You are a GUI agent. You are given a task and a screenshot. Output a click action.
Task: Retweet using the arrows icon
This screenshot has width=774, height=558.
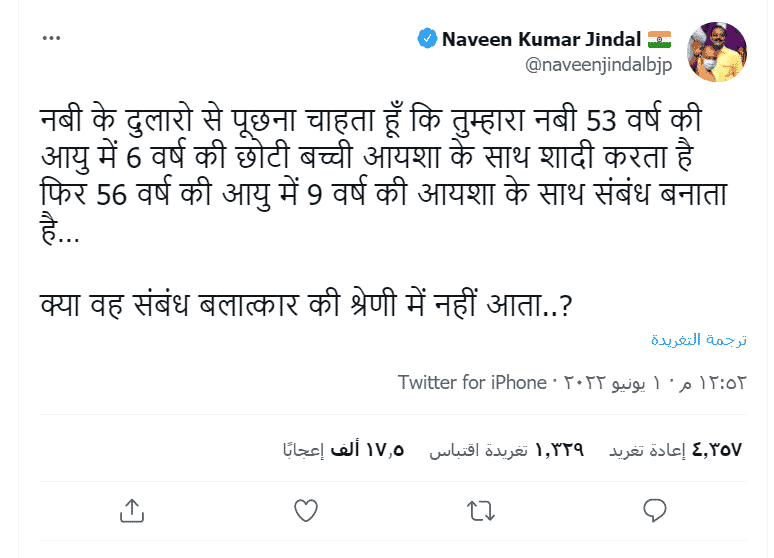[481, 511]
